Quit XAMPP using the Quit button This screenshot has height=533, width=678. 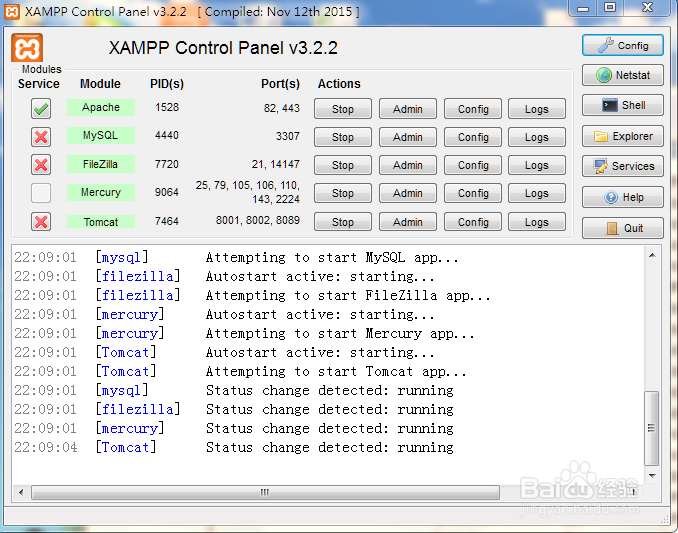pos(623,228)
